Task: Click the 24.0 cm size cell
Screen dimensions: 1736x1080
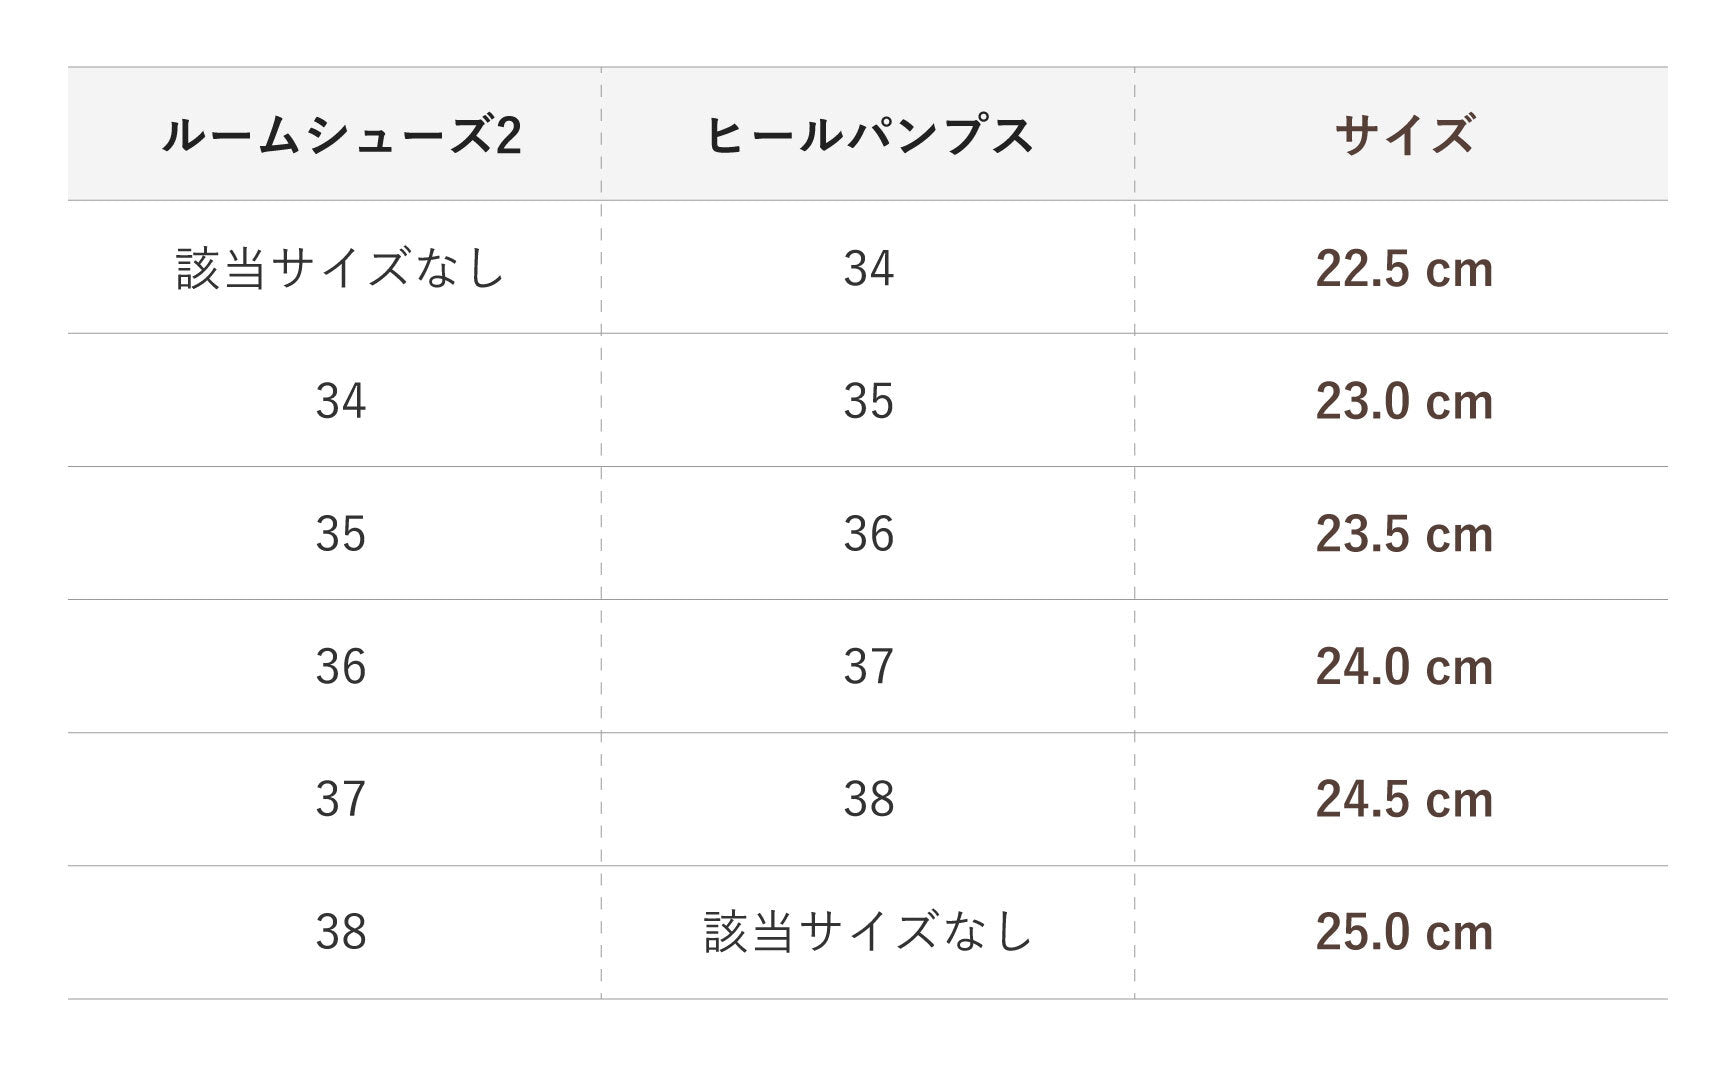Action: click(x=1404, y=667)
